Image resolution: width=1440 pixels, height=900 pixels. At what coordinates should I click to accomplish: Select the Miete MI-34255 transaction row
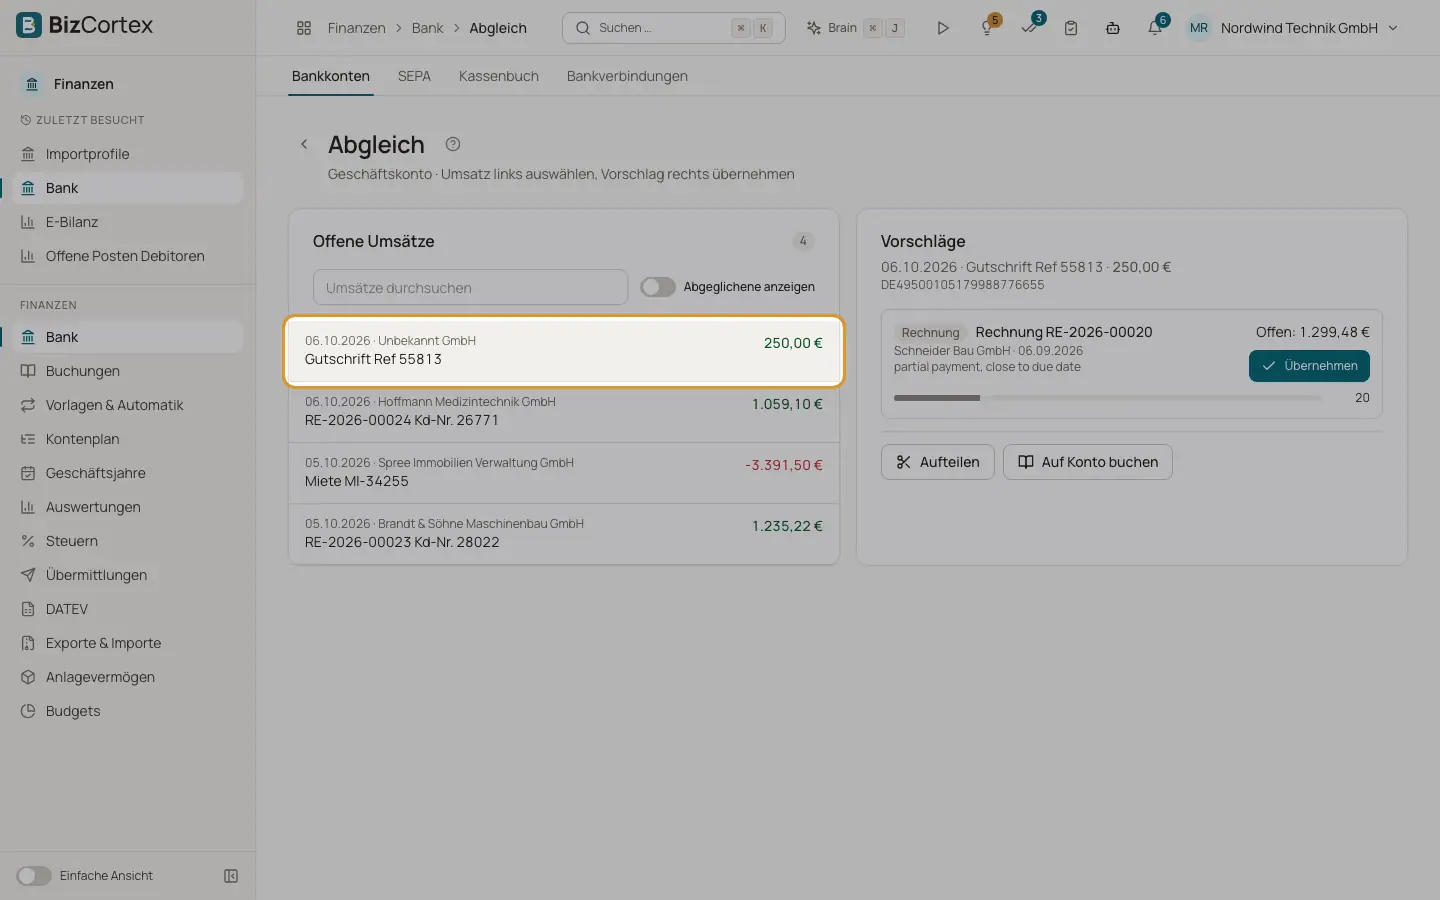564,473
